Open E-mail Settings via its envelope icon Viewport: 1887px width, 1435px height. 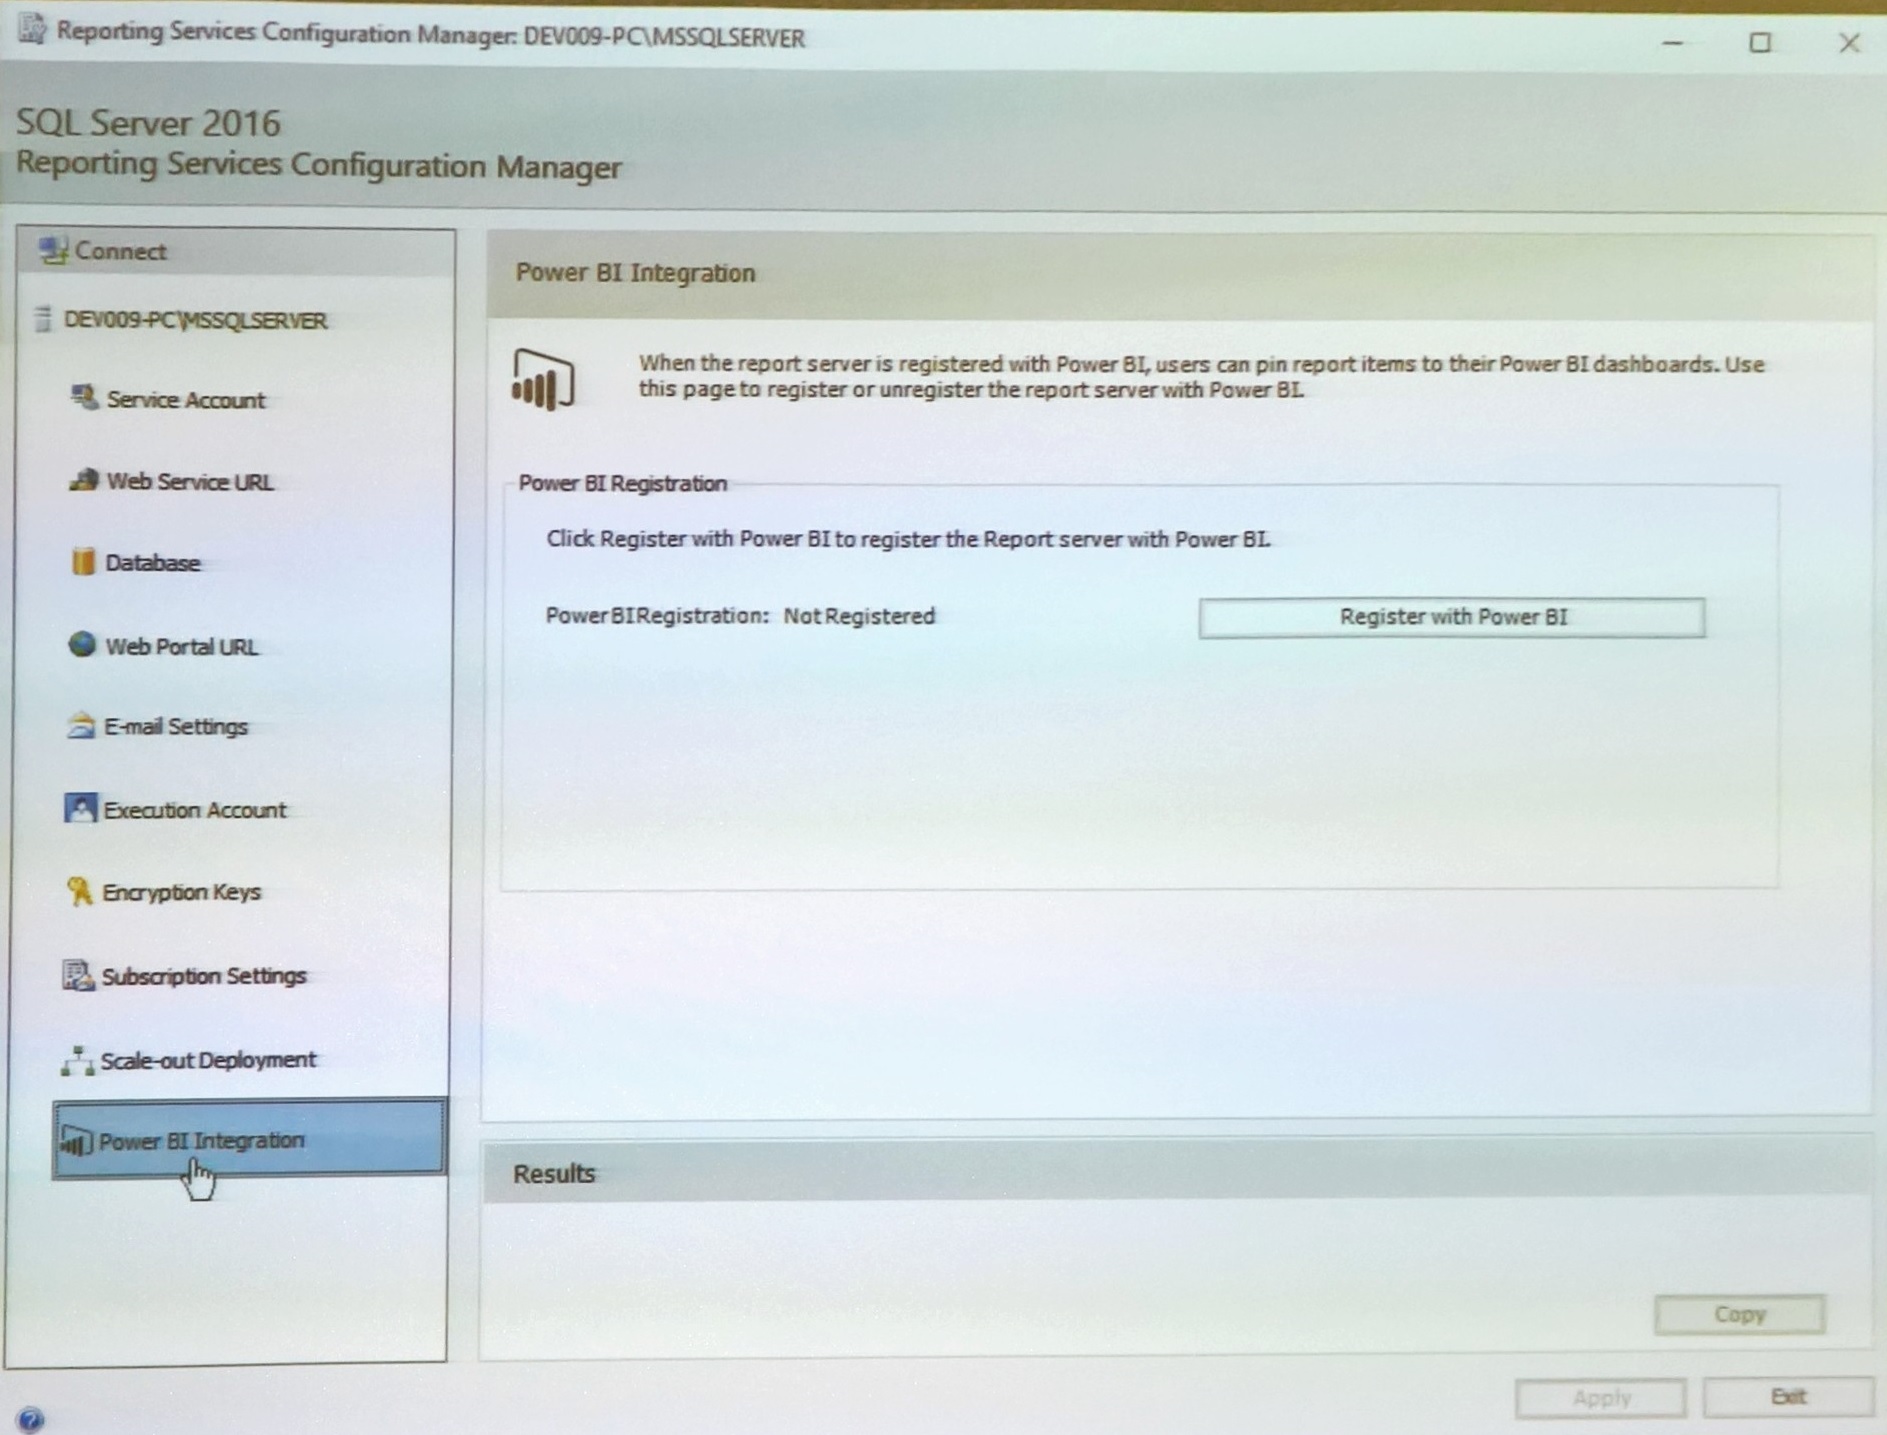click(x=81, y=726)
